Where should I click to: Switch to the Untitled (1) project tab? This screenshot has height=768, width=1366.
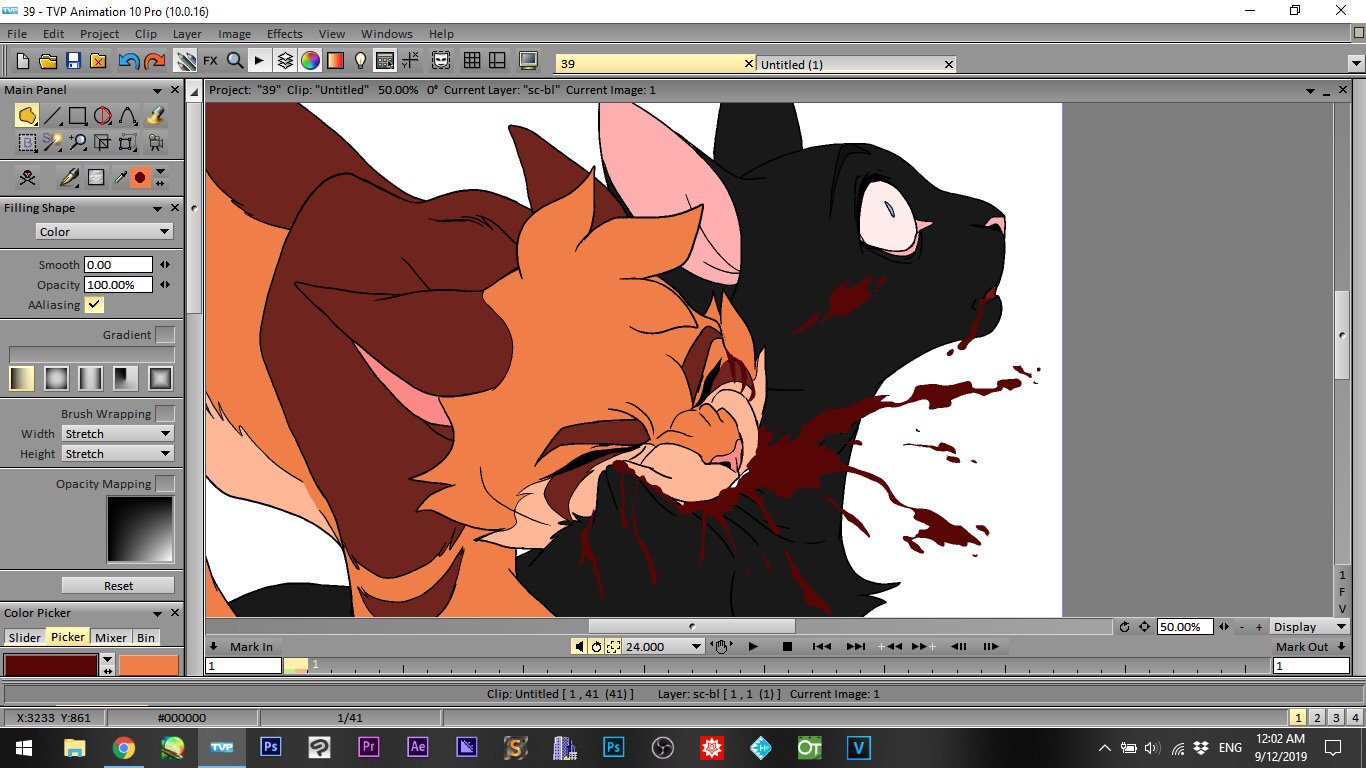(x=857, y=64)
